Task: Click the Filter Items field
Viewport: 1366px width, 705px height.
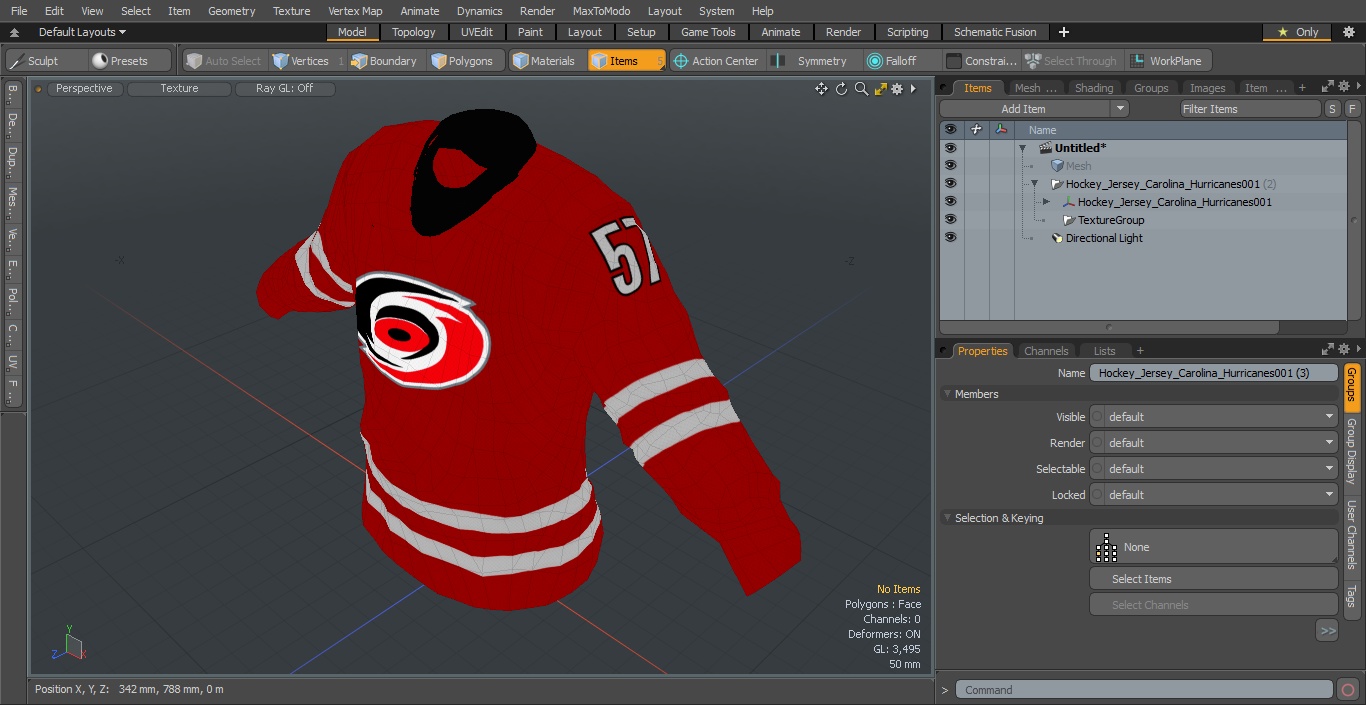Action: [x=1250, y=109]
